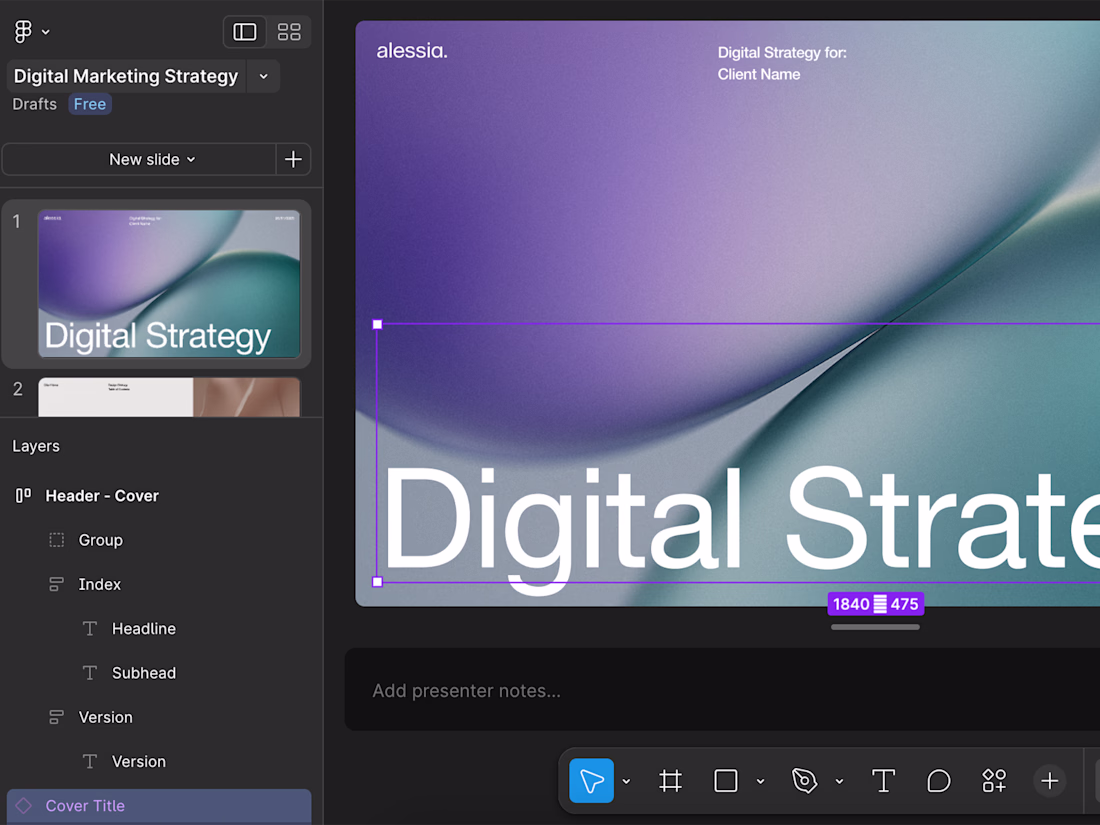Select slide 2 thumbnail
This screenshot has width=1100, height=825.
[169, 397]
